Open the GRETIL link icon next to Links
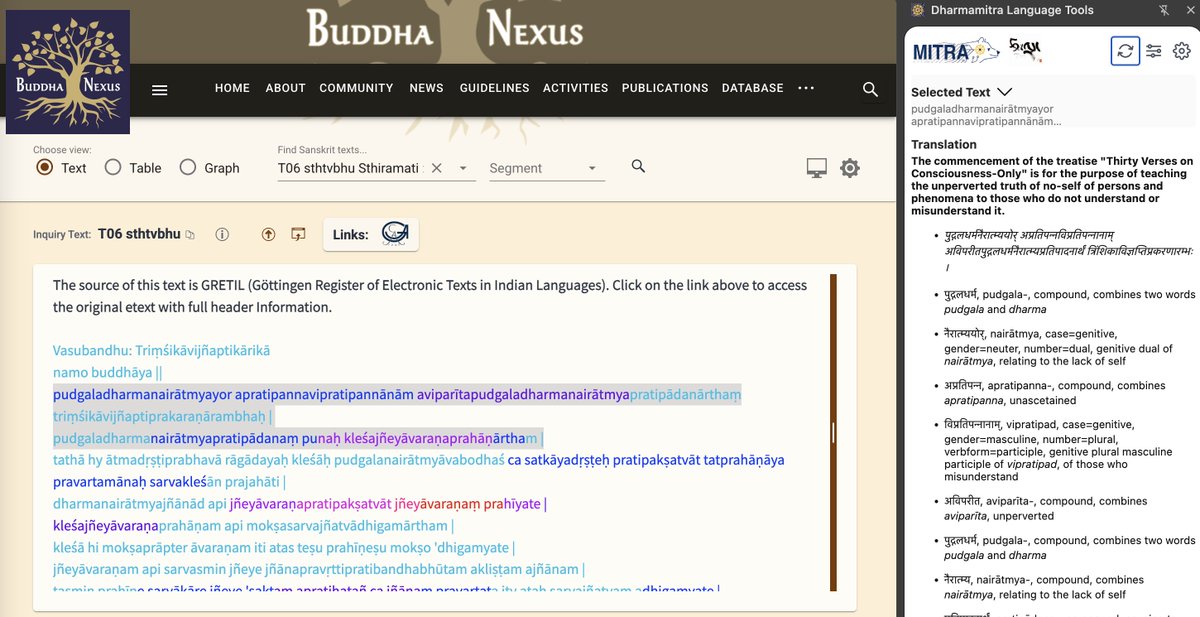 [x=397, y=233]
